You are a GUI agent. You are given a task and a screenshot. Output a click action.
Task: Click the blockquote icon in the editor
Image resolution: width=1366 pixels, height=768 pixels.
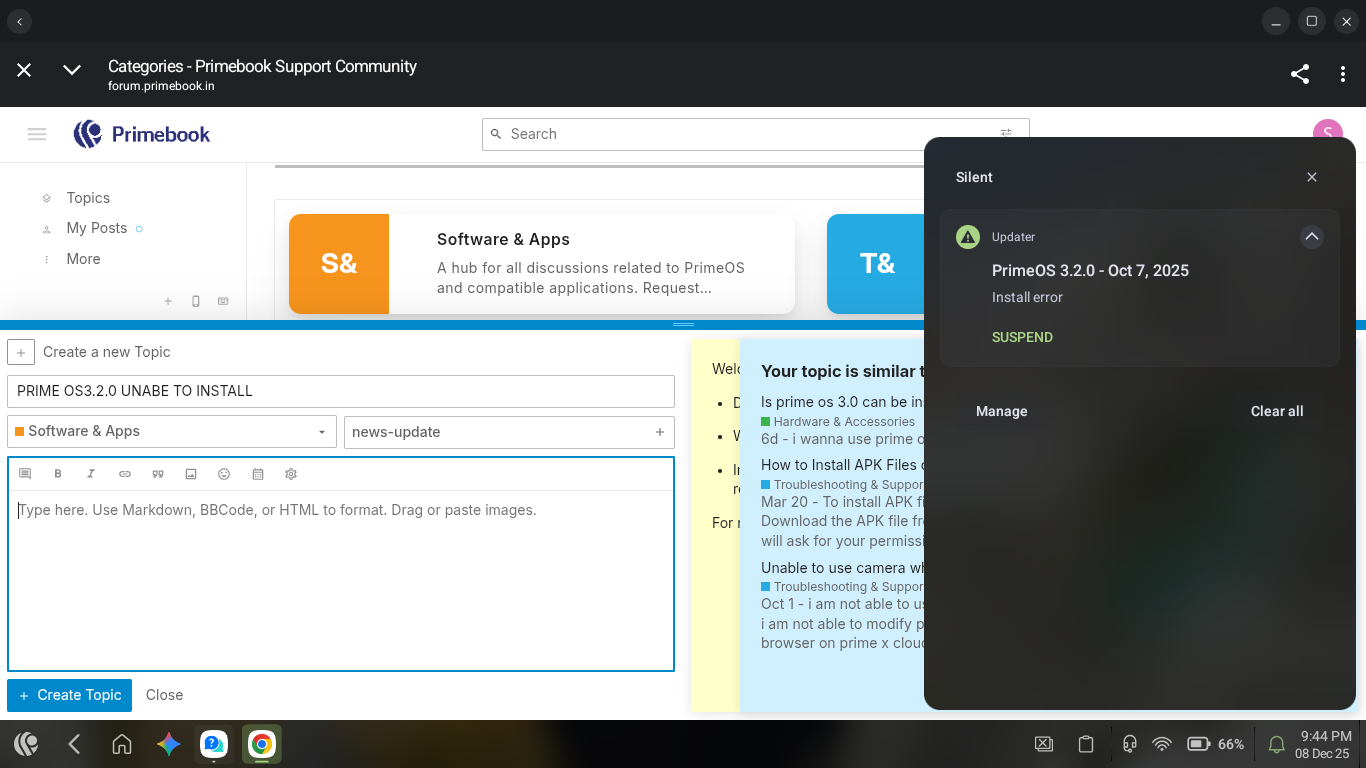(158, 474)
